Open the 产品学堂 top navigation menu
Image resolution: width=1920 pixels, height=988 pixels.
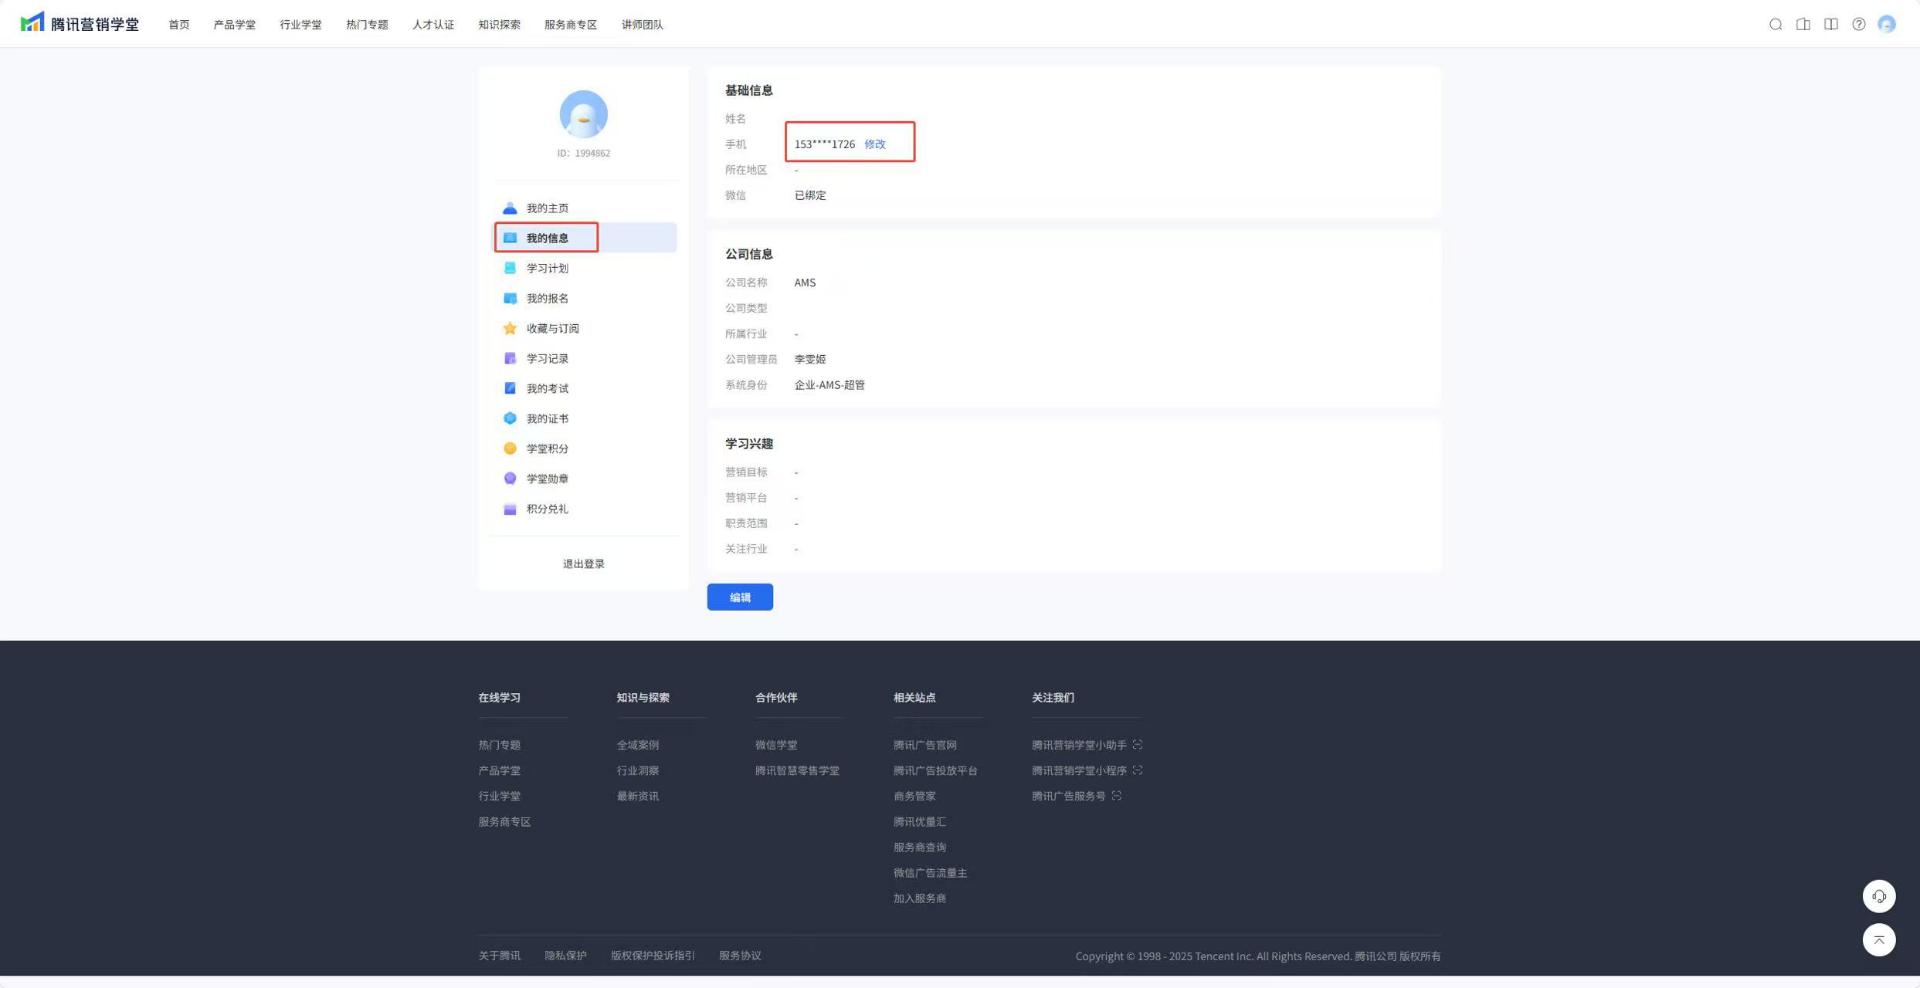[234, 24]
